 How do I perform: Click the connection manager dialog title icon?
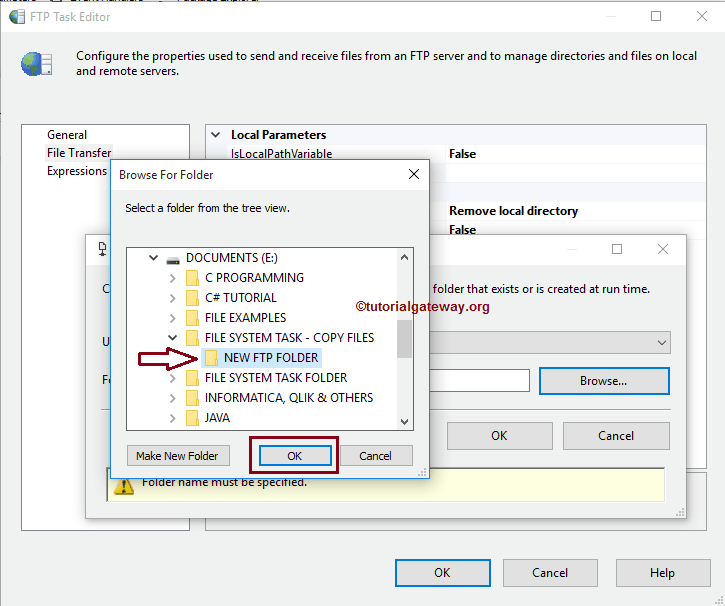pyautogui.click(x=103, y=249)
